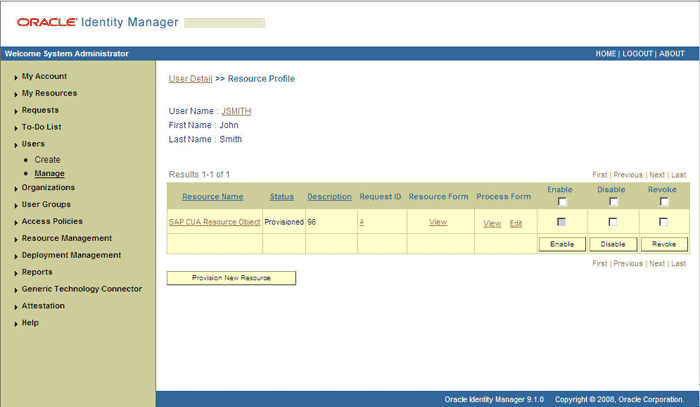The image size is (700, 407).
Task: Open SAP CUA Resource Object link
Action: pyautogui.click(x=214, y=222)
